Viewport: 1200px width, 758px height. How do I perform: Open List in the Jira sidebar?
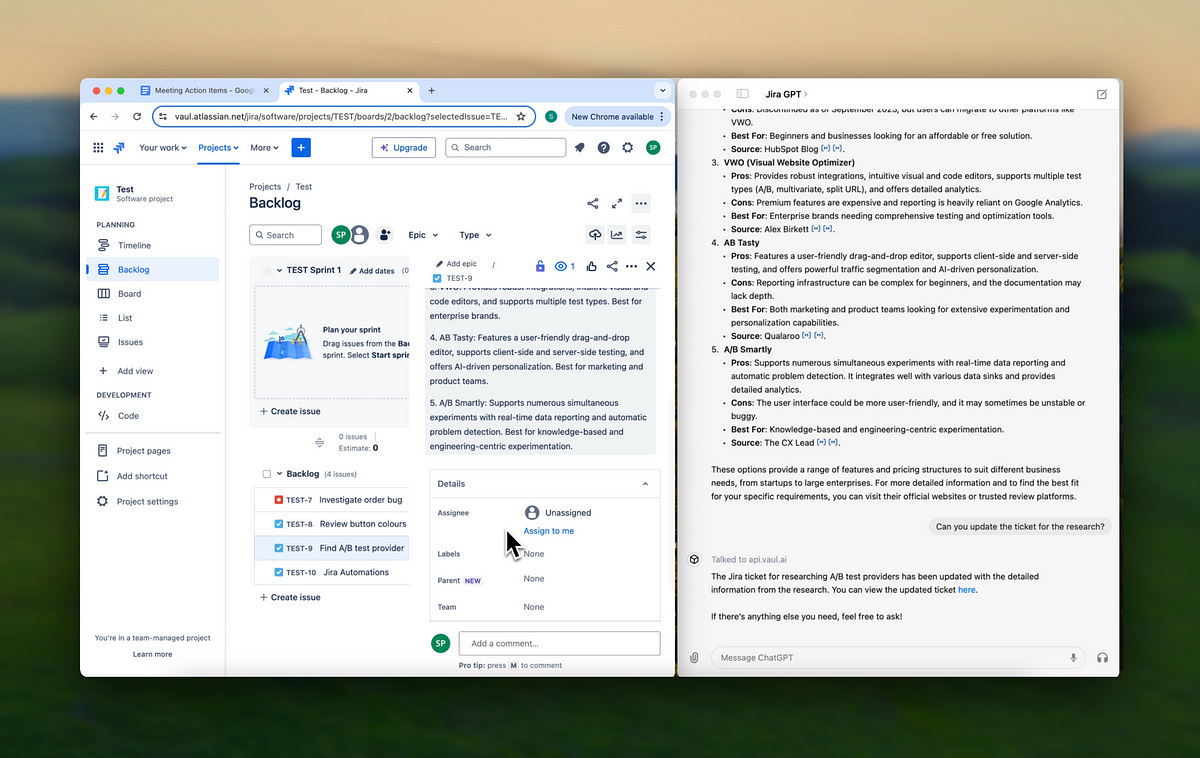point(152,318)
